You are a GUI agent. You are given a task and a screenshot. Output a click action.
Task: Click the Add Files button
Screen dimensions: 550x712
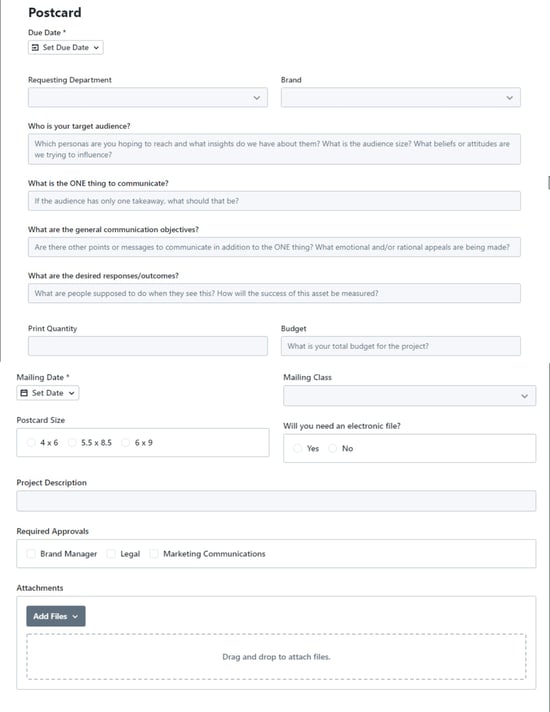point(56,616)
